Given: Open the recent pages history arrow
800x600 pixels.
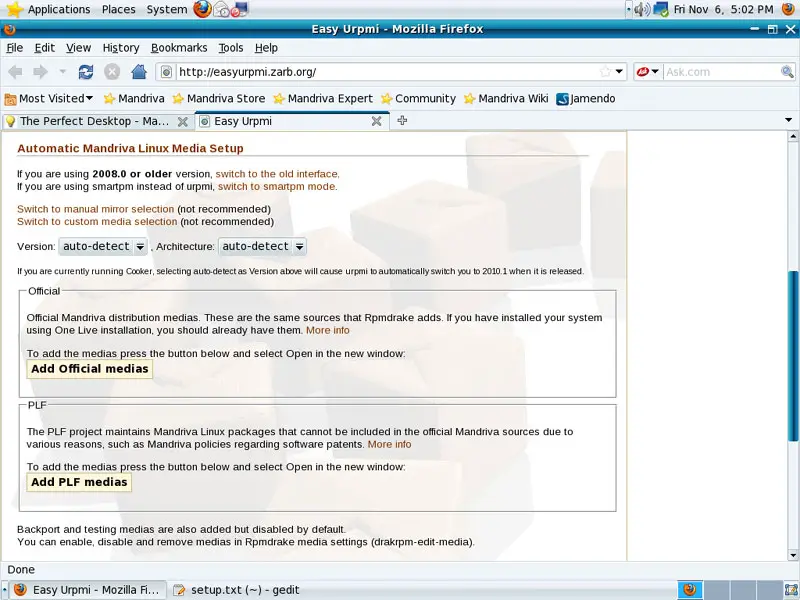Looking at the screenshot, I should pos(62,71).
